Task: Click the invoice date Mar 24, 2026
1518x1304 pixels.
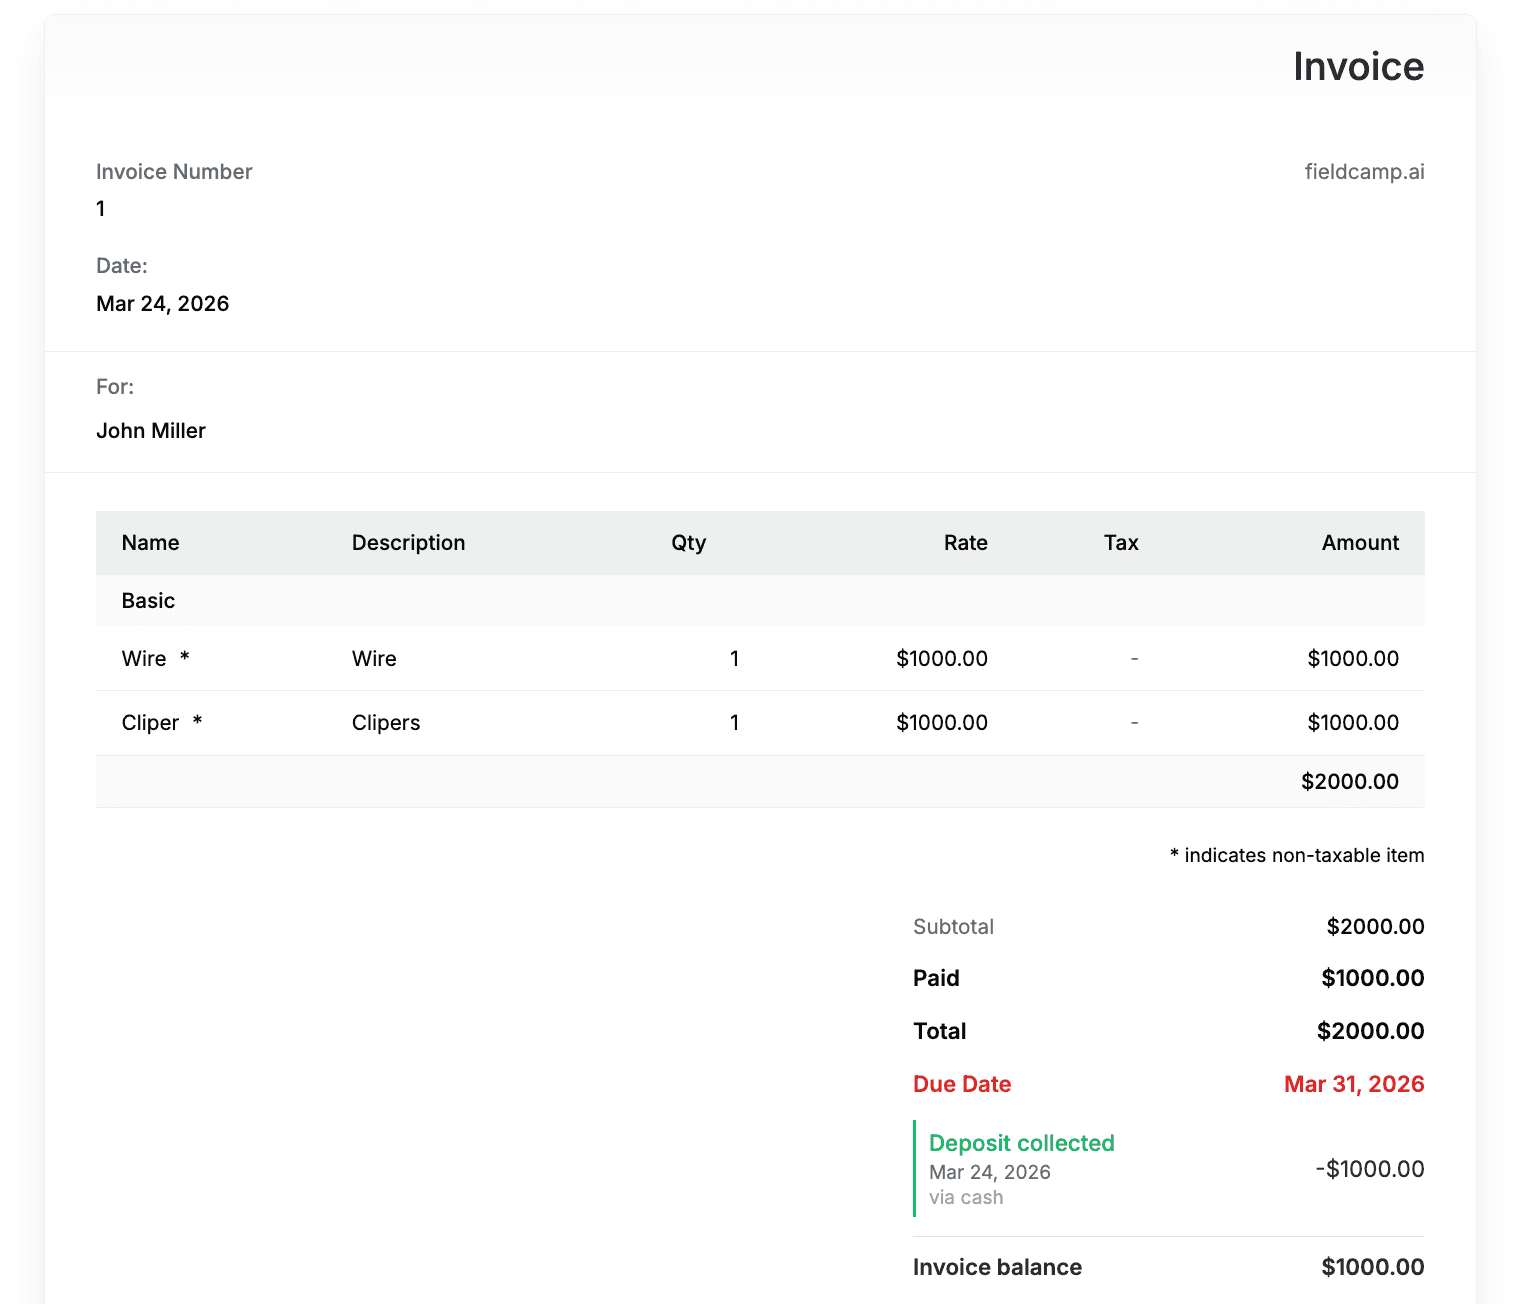Action: pos(162,303)
